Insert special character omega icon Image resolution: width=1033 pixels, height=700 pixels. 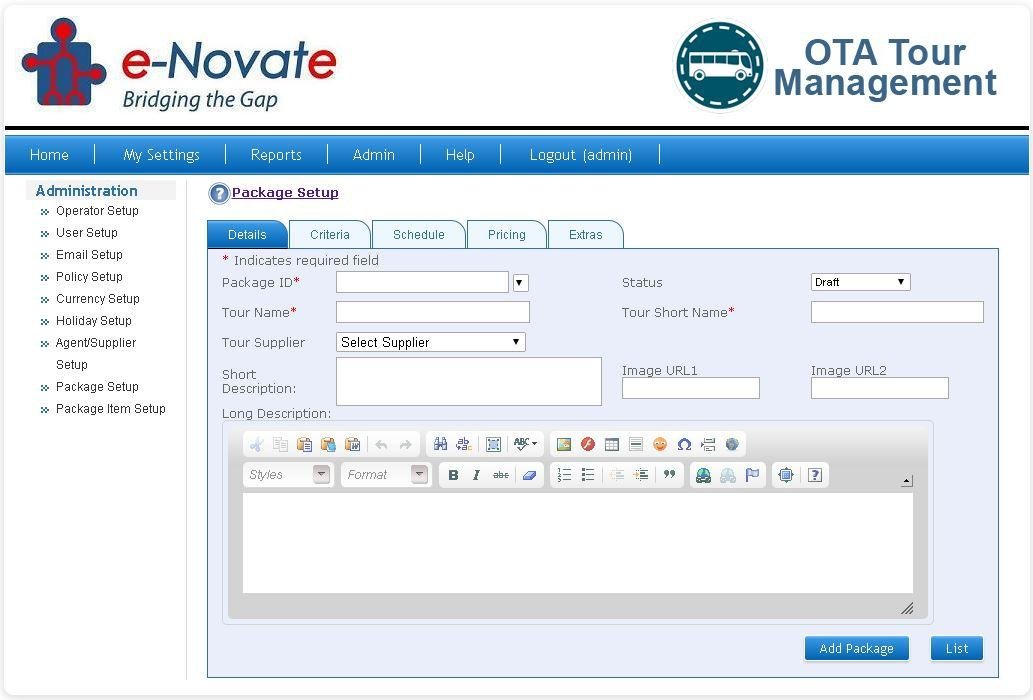click(x=684, y=445)
